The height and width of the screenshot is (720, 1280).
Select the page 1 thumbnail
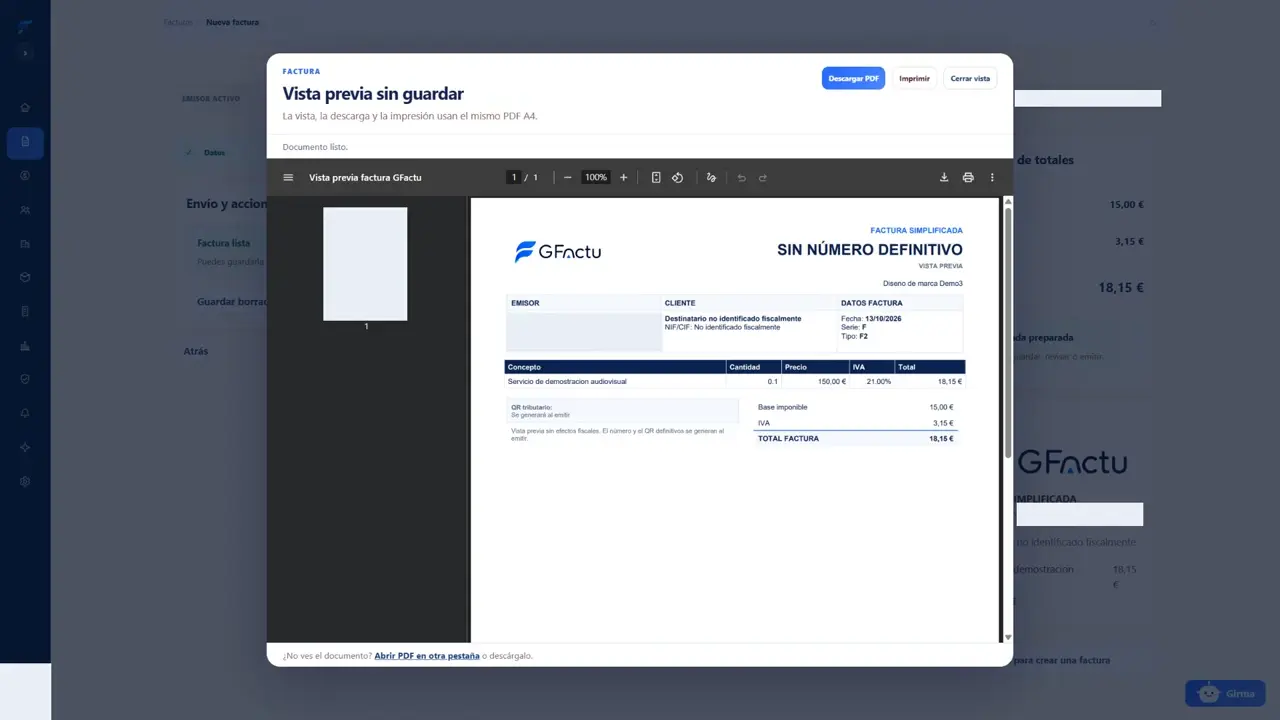pos(365,264)
